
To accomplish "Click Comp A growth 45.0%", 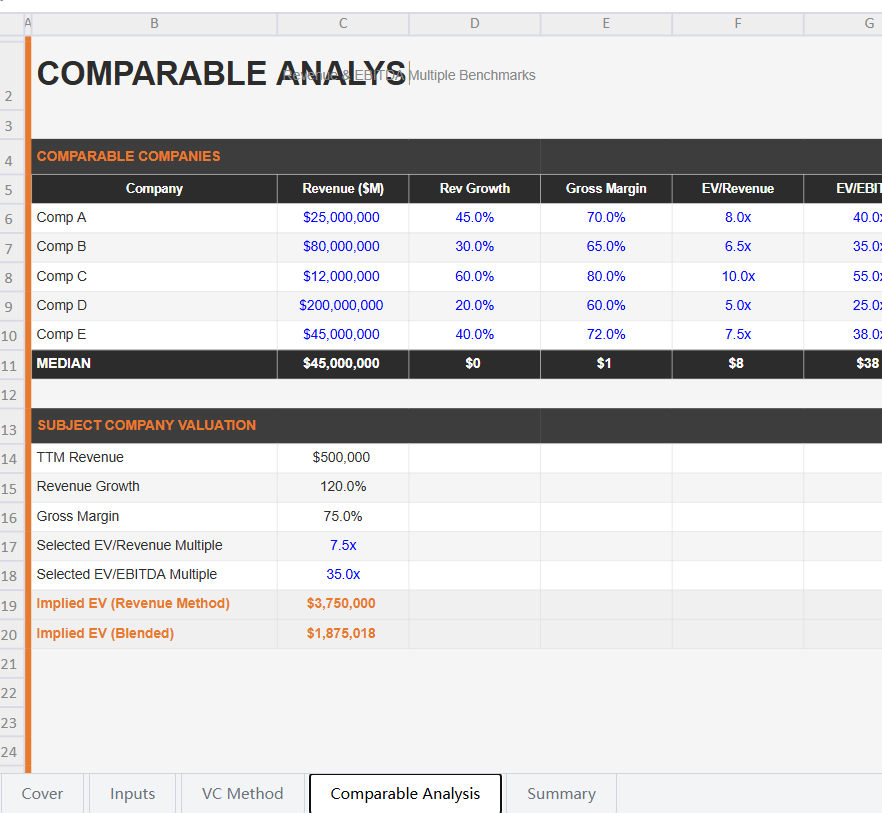I will tap(475, 218).
